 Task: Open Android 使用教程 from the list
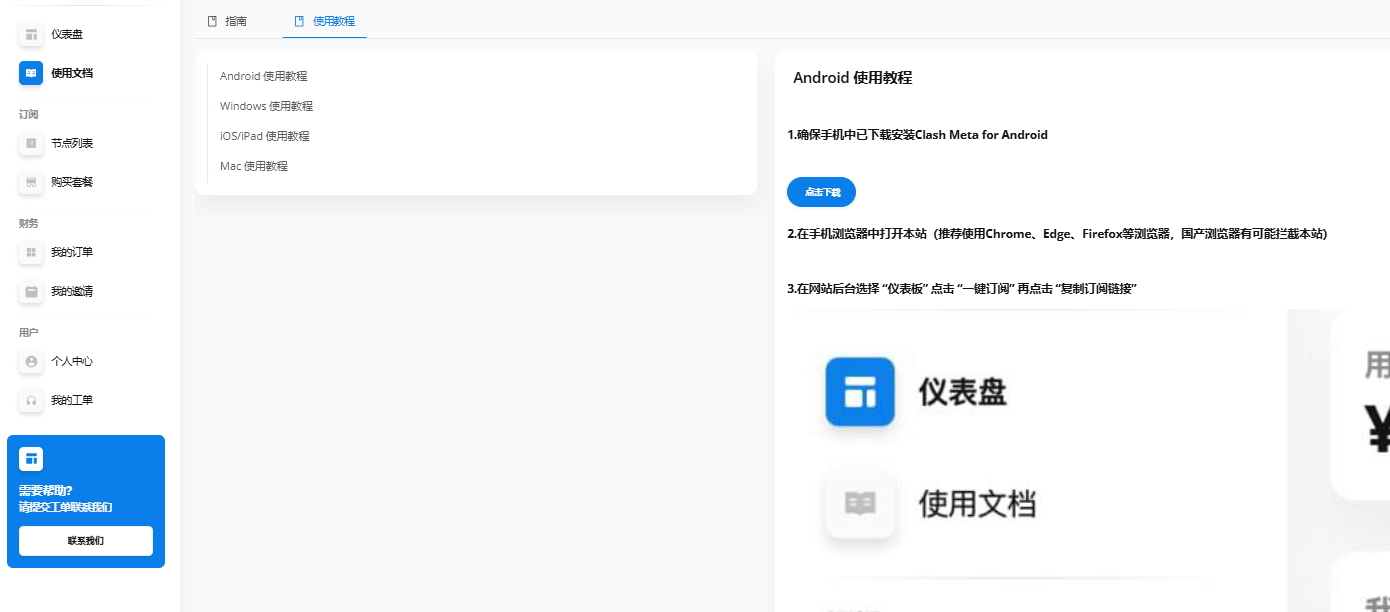[263, 76]
